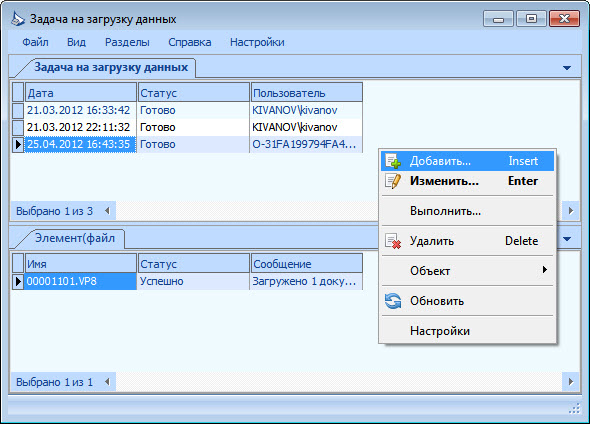590x424 pixels.
Task: Select row marker of the 21.03.2012 22:11:32 row
Action: tap(18, 127)
